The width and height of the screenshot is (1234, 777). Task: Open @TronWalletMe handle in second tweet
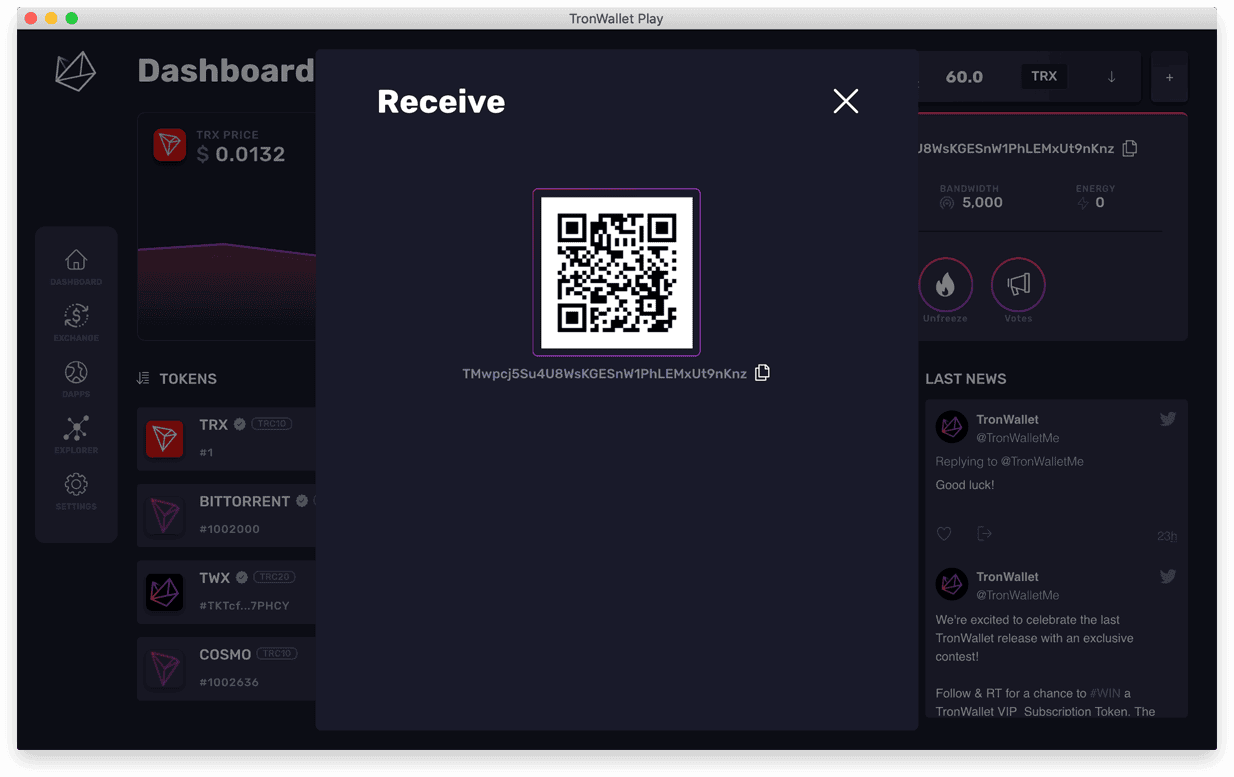[1017, 595]
